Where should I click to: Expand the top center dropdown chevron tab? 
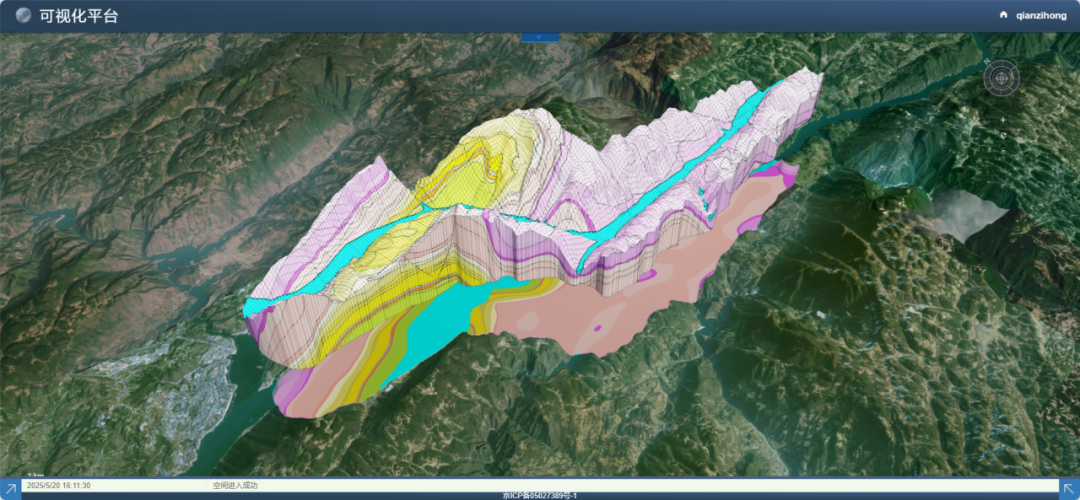[540, 37]
